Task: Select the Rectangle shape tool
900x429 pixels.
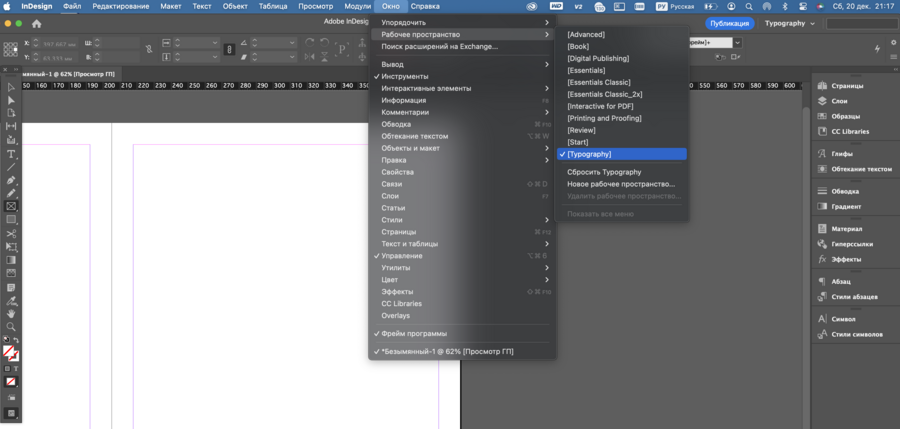Action: pyautogui.click(x=11, y=219)
